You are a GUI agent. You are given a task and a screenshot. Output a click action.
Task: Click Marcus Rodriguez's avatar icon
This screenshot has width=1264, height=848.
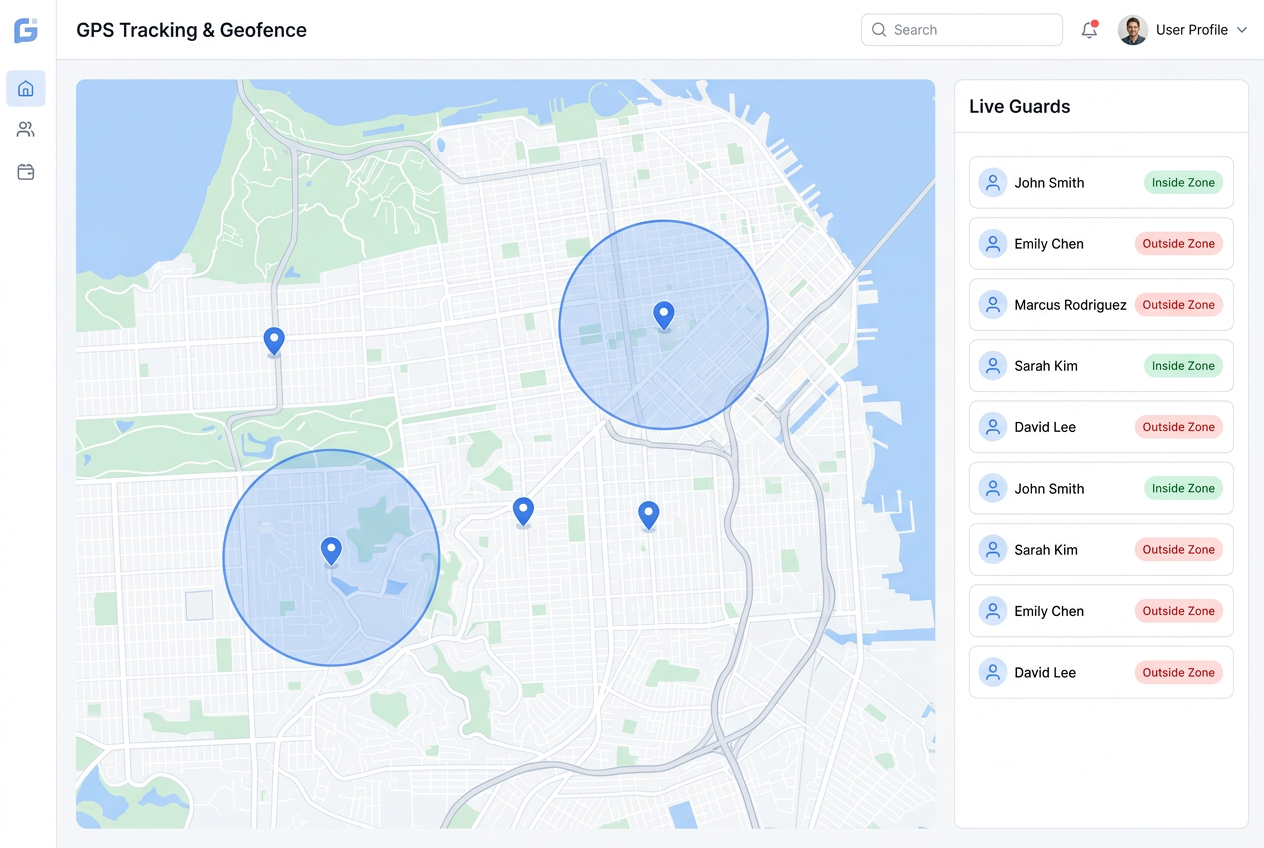993,305
